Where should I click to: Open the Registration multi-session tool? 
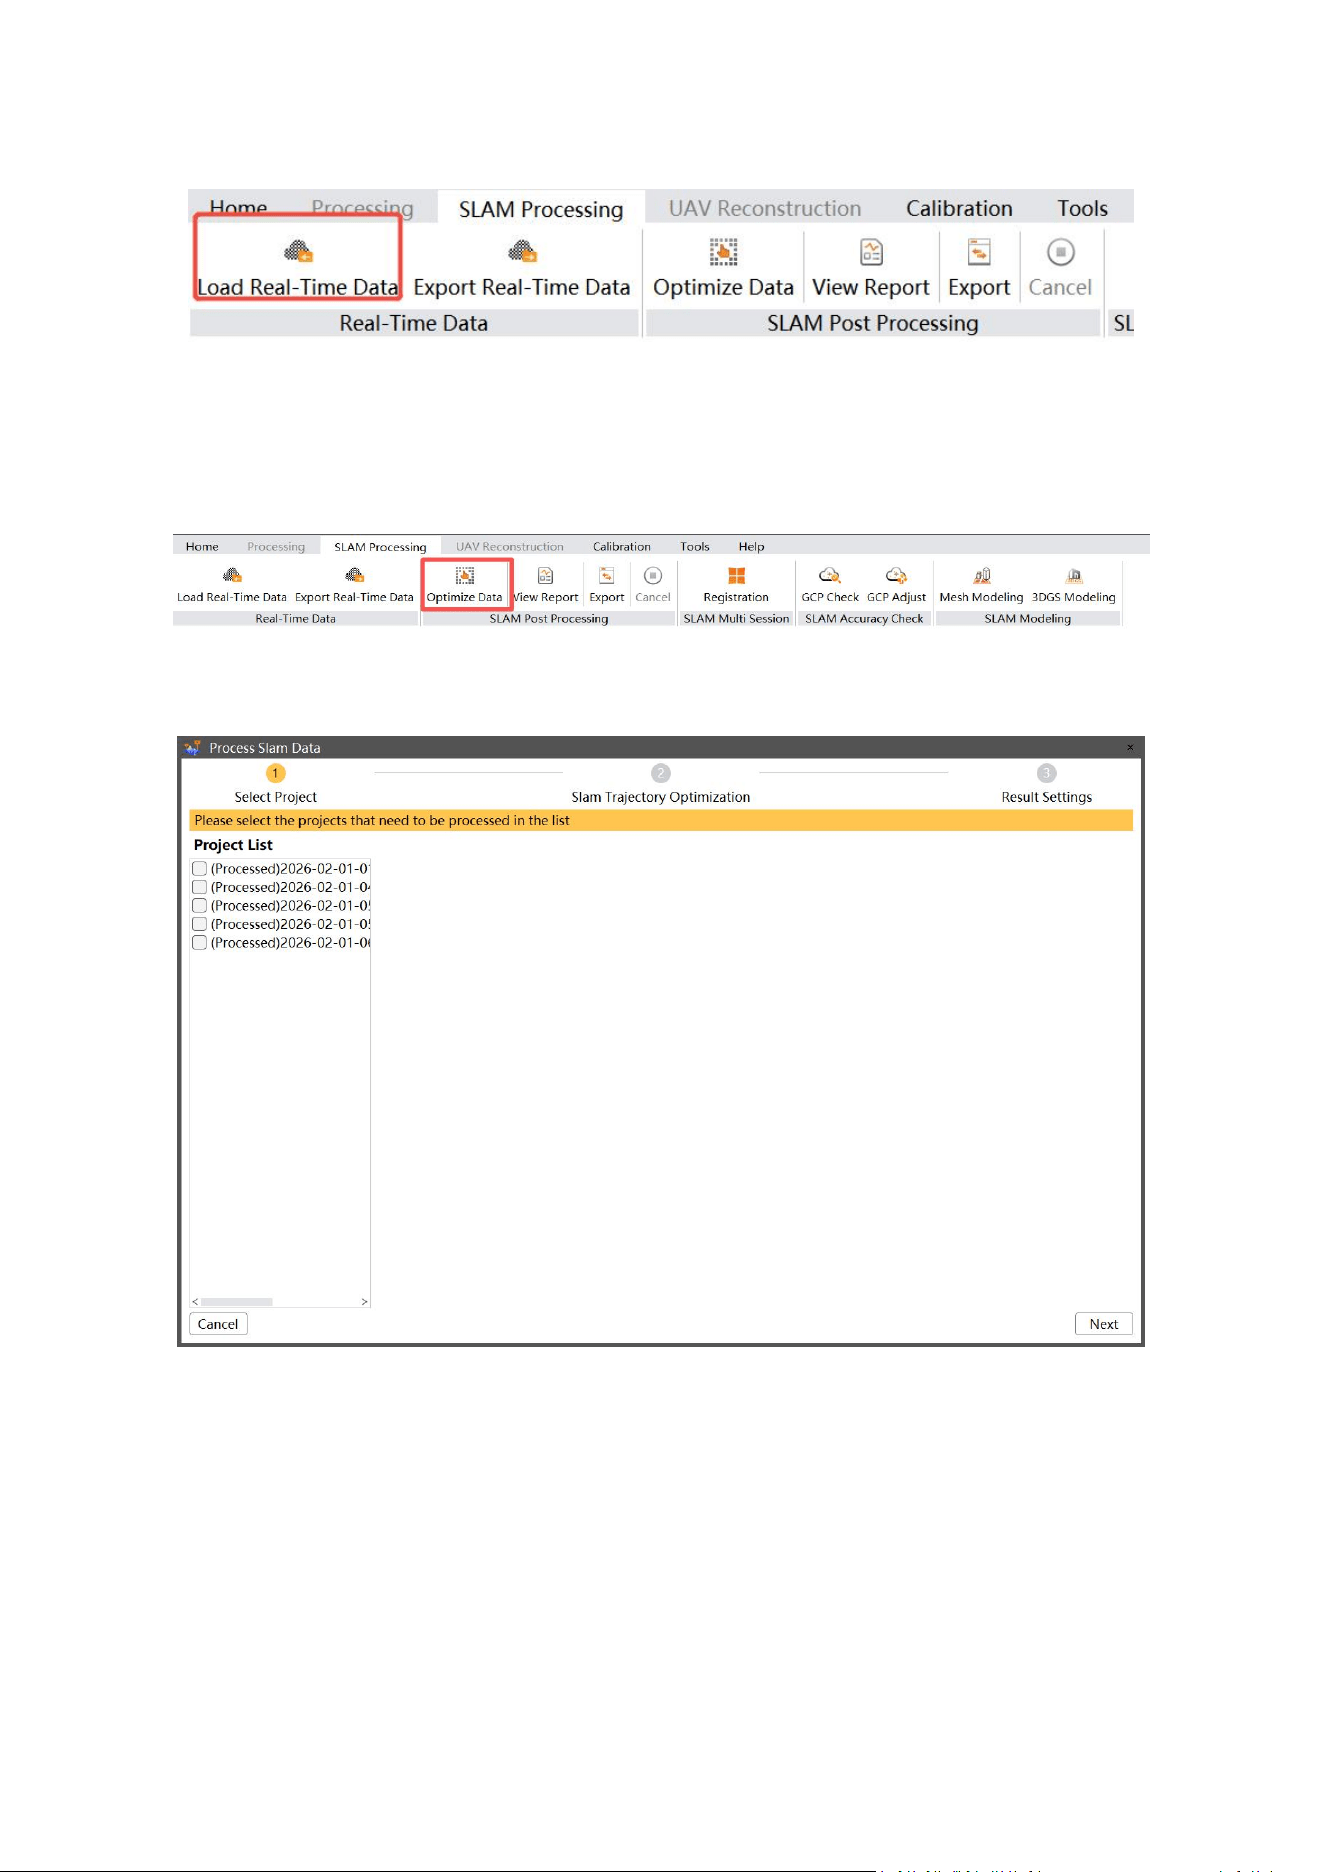pyautogui.click(x=736, y=584)
